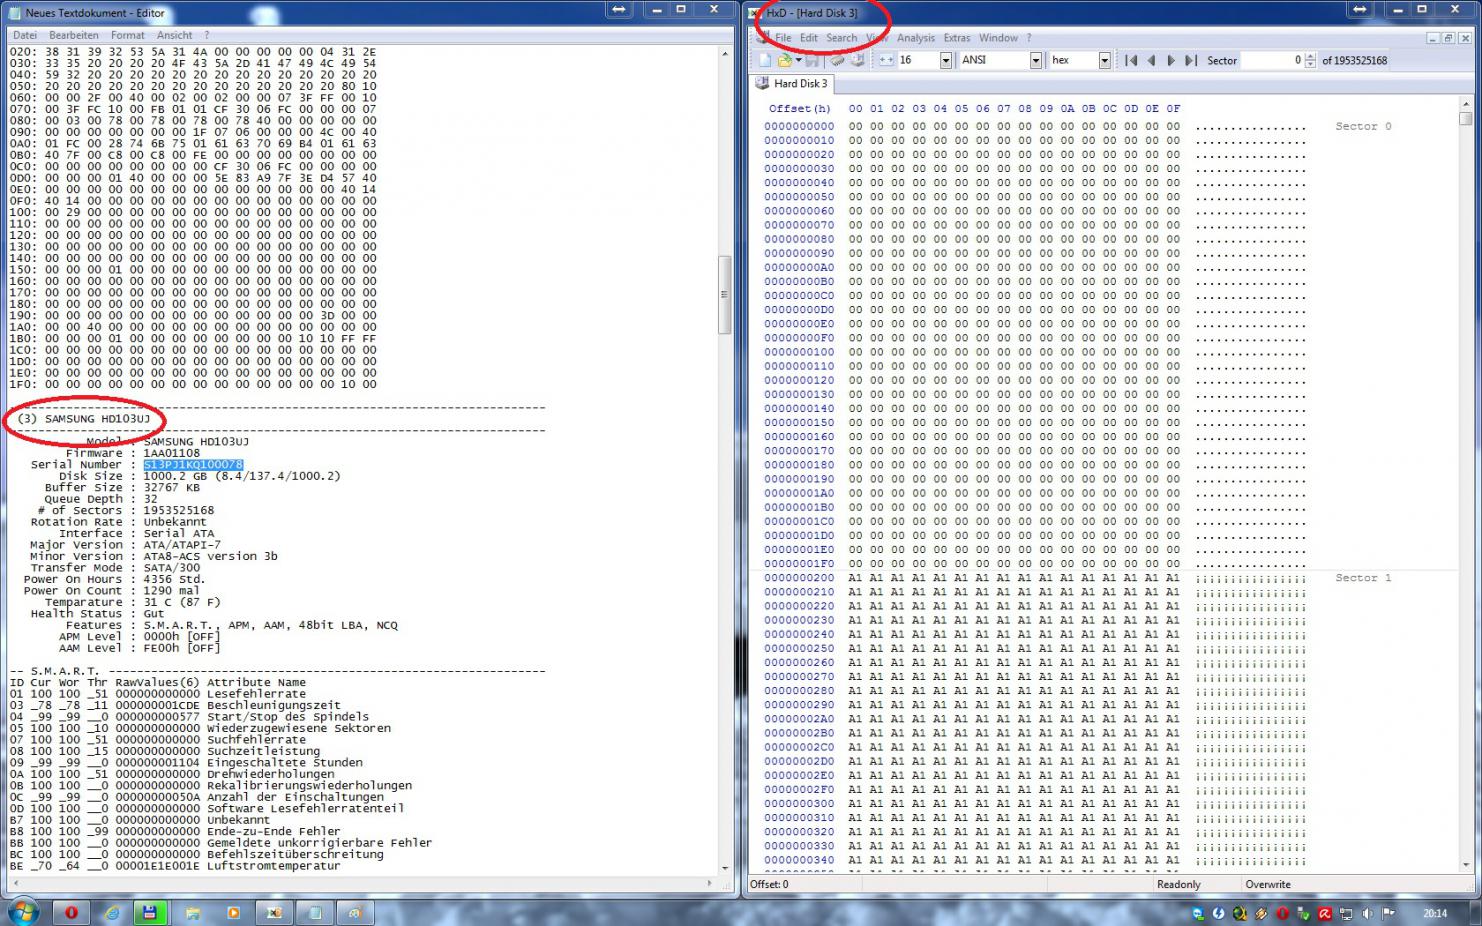Click network tray icon

coord(1346,913)
